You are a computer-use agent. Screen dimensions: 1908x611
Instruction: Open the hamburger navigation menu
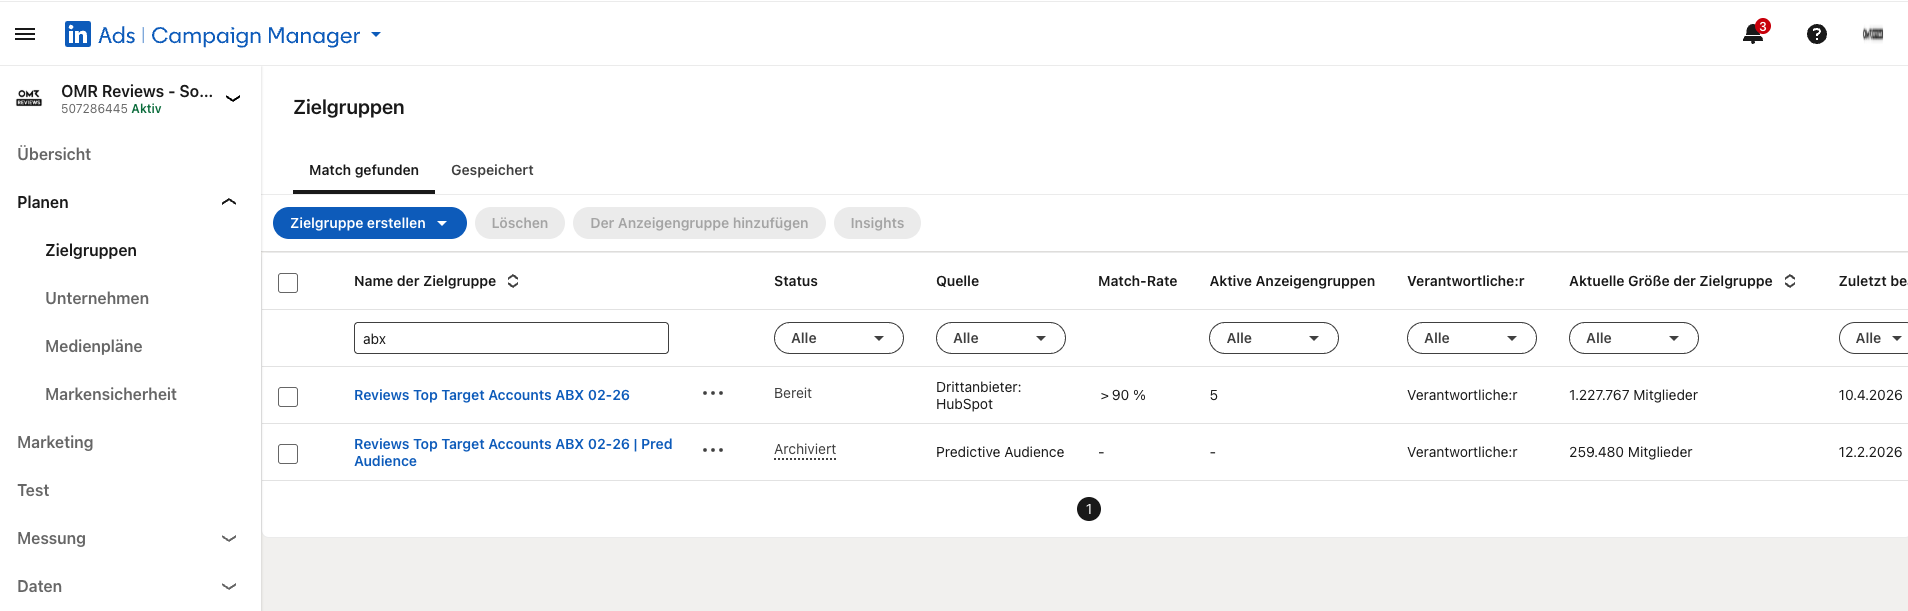[25, 34]
